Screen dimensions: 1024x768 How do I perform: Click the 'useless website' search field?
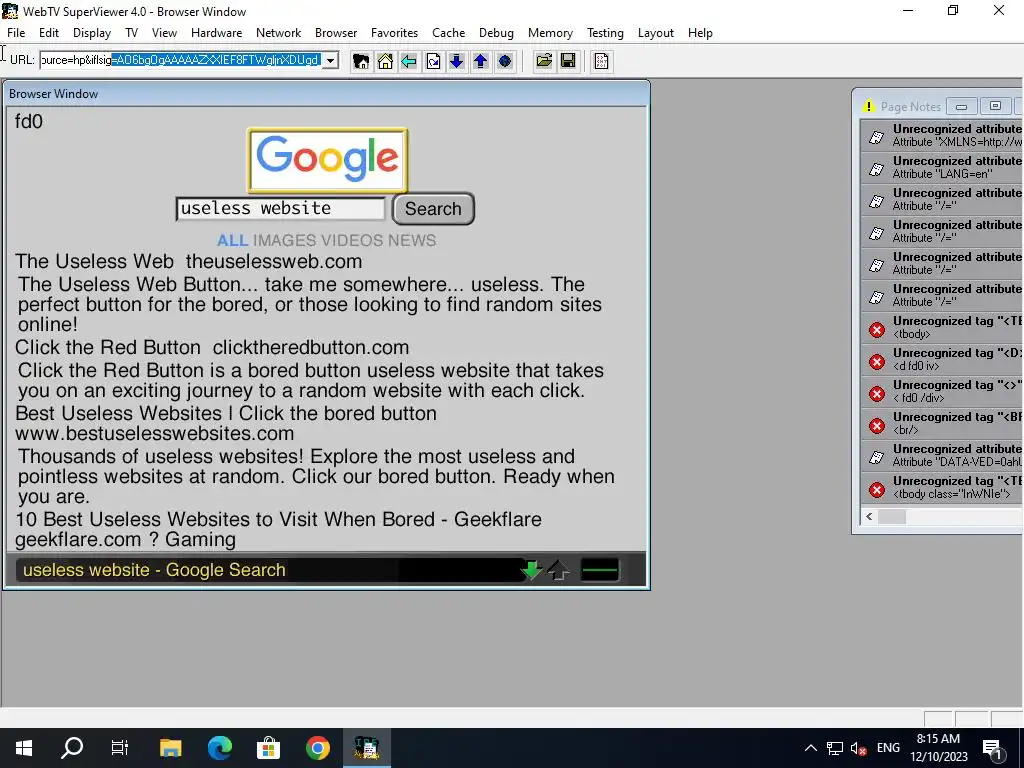[281, 209]
